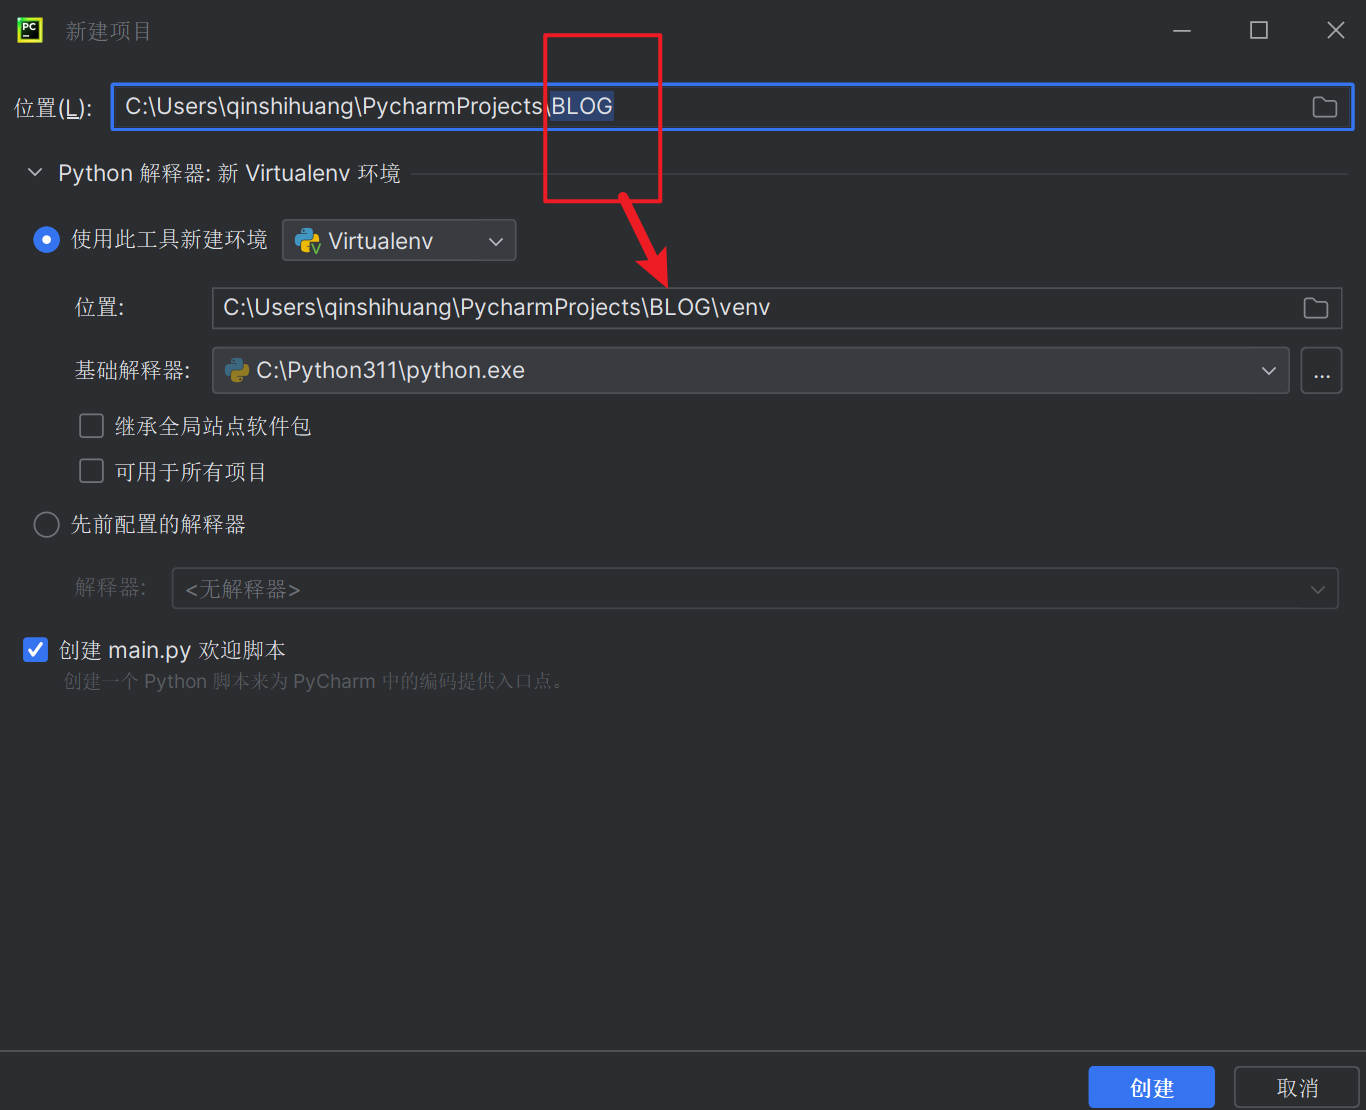Click the 基础解释器 label
Screen dimensions: 1366x1110
click(x=132, y=370)
